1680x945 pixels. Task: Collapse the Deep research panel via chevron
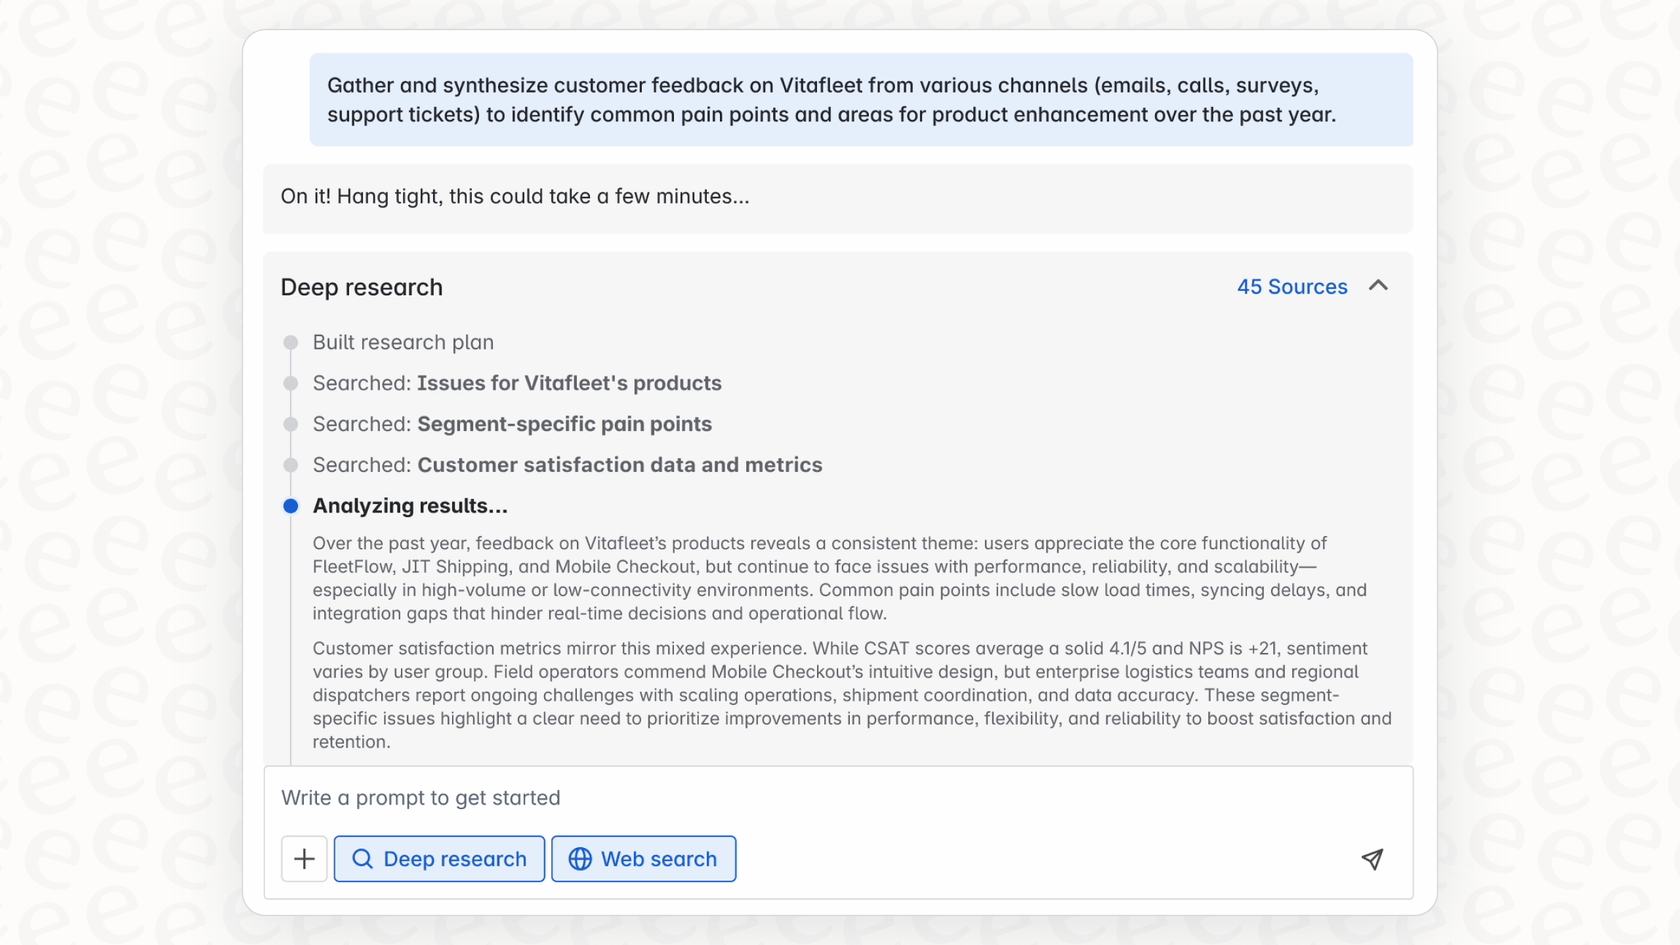1379,286
